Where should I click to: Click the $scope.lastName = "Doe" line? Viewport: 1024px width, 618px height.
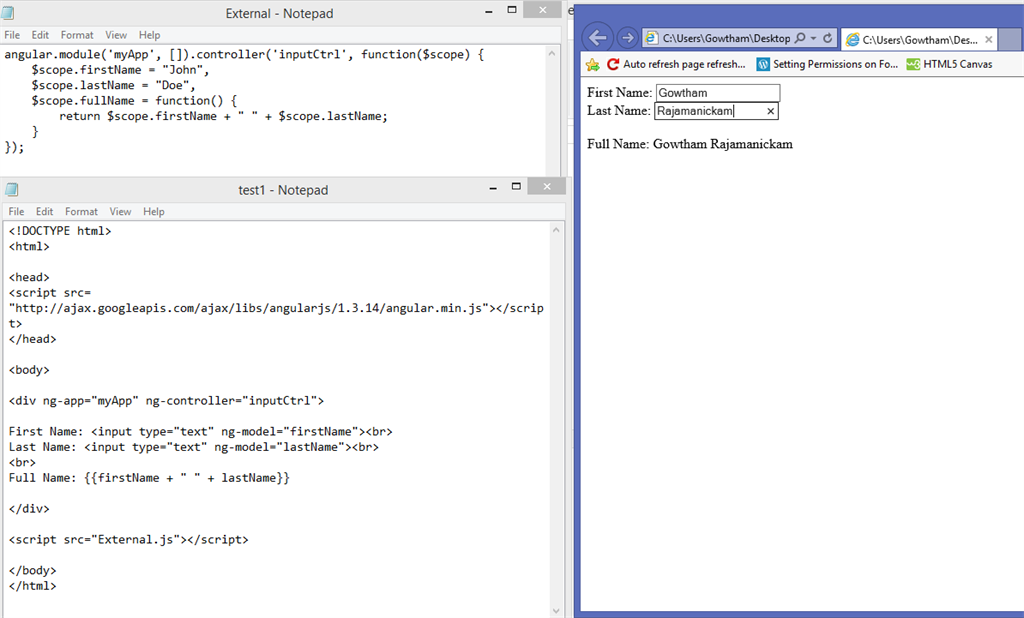113,86
